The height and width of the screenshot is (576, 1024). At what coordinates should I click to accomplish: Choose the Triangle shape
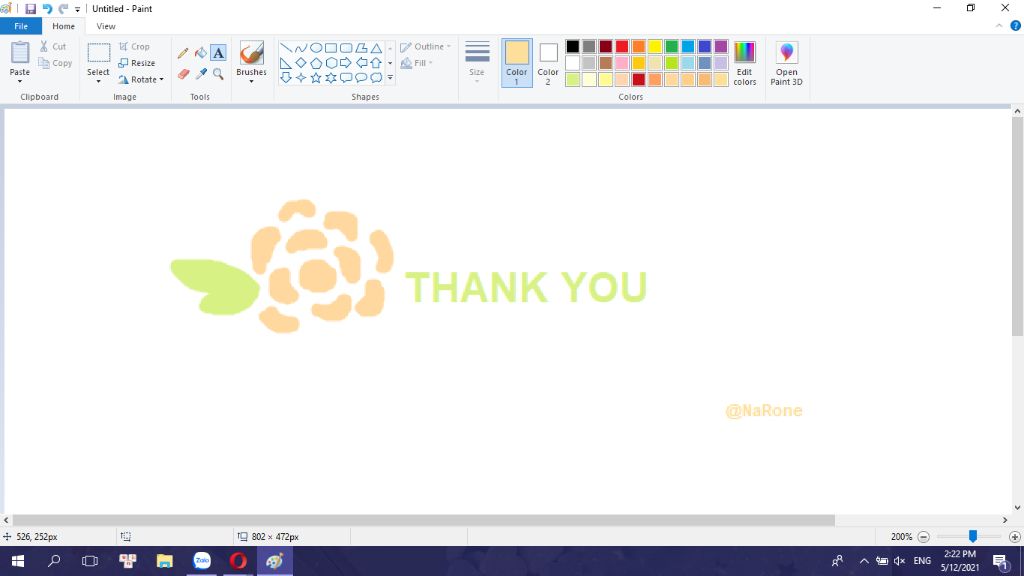[x=376, y=48]
